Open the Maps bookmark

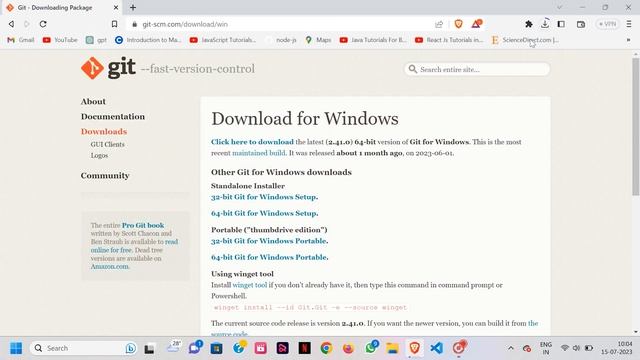click(x=318, y=40)
